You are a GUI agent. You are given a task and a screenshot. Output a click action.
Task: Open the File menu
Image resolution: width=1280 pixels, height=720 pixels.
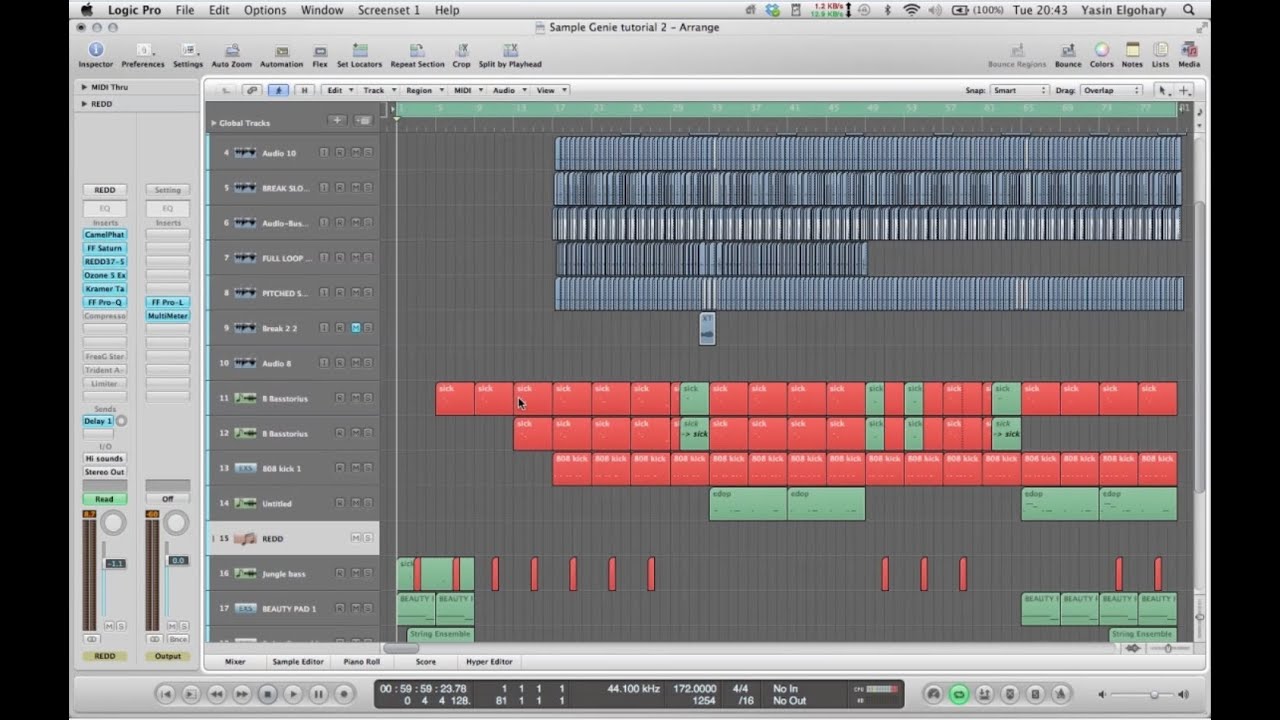185,10
